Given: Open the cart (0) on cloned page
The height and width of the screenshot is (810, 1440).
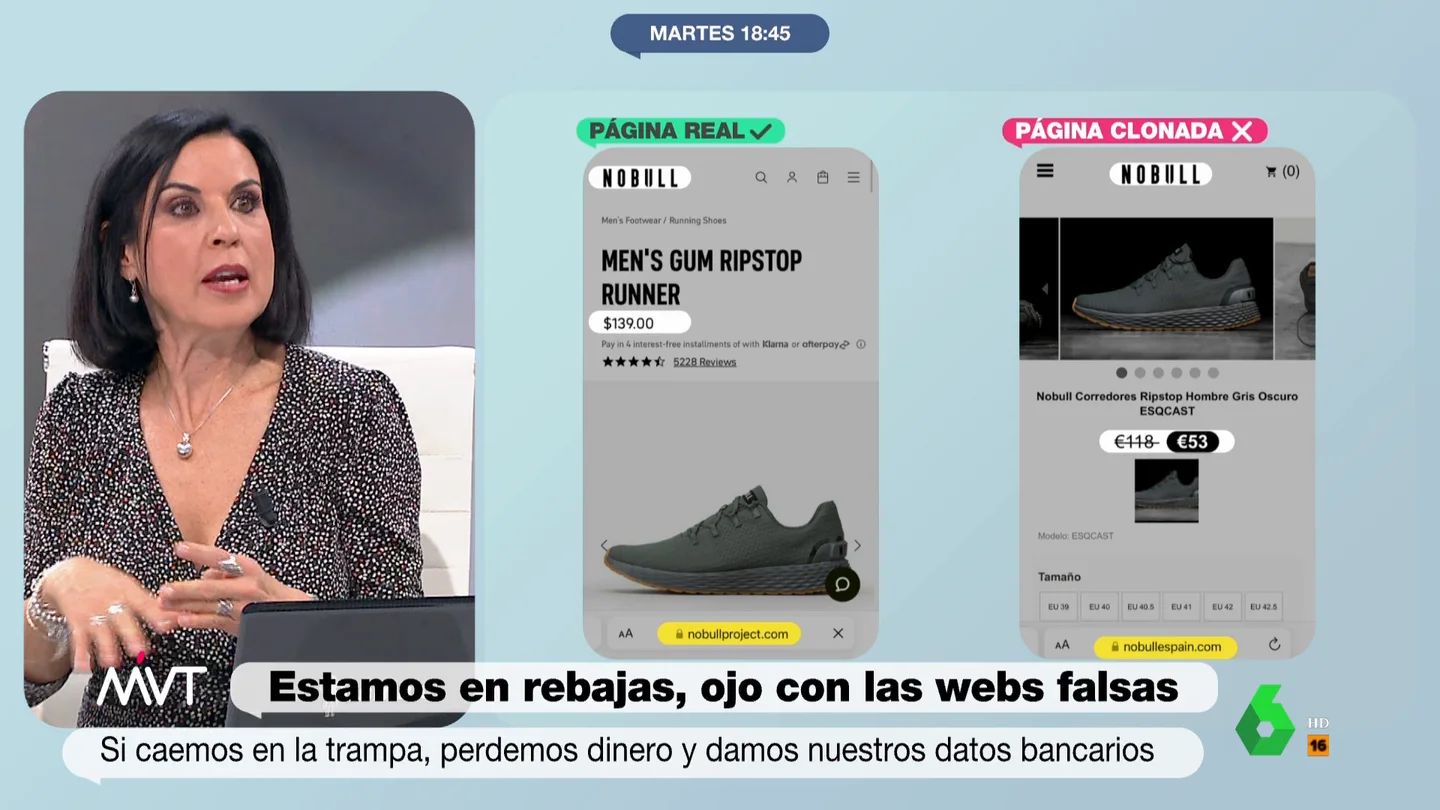Looking at the screenshot, I should tap(1282, 172).
